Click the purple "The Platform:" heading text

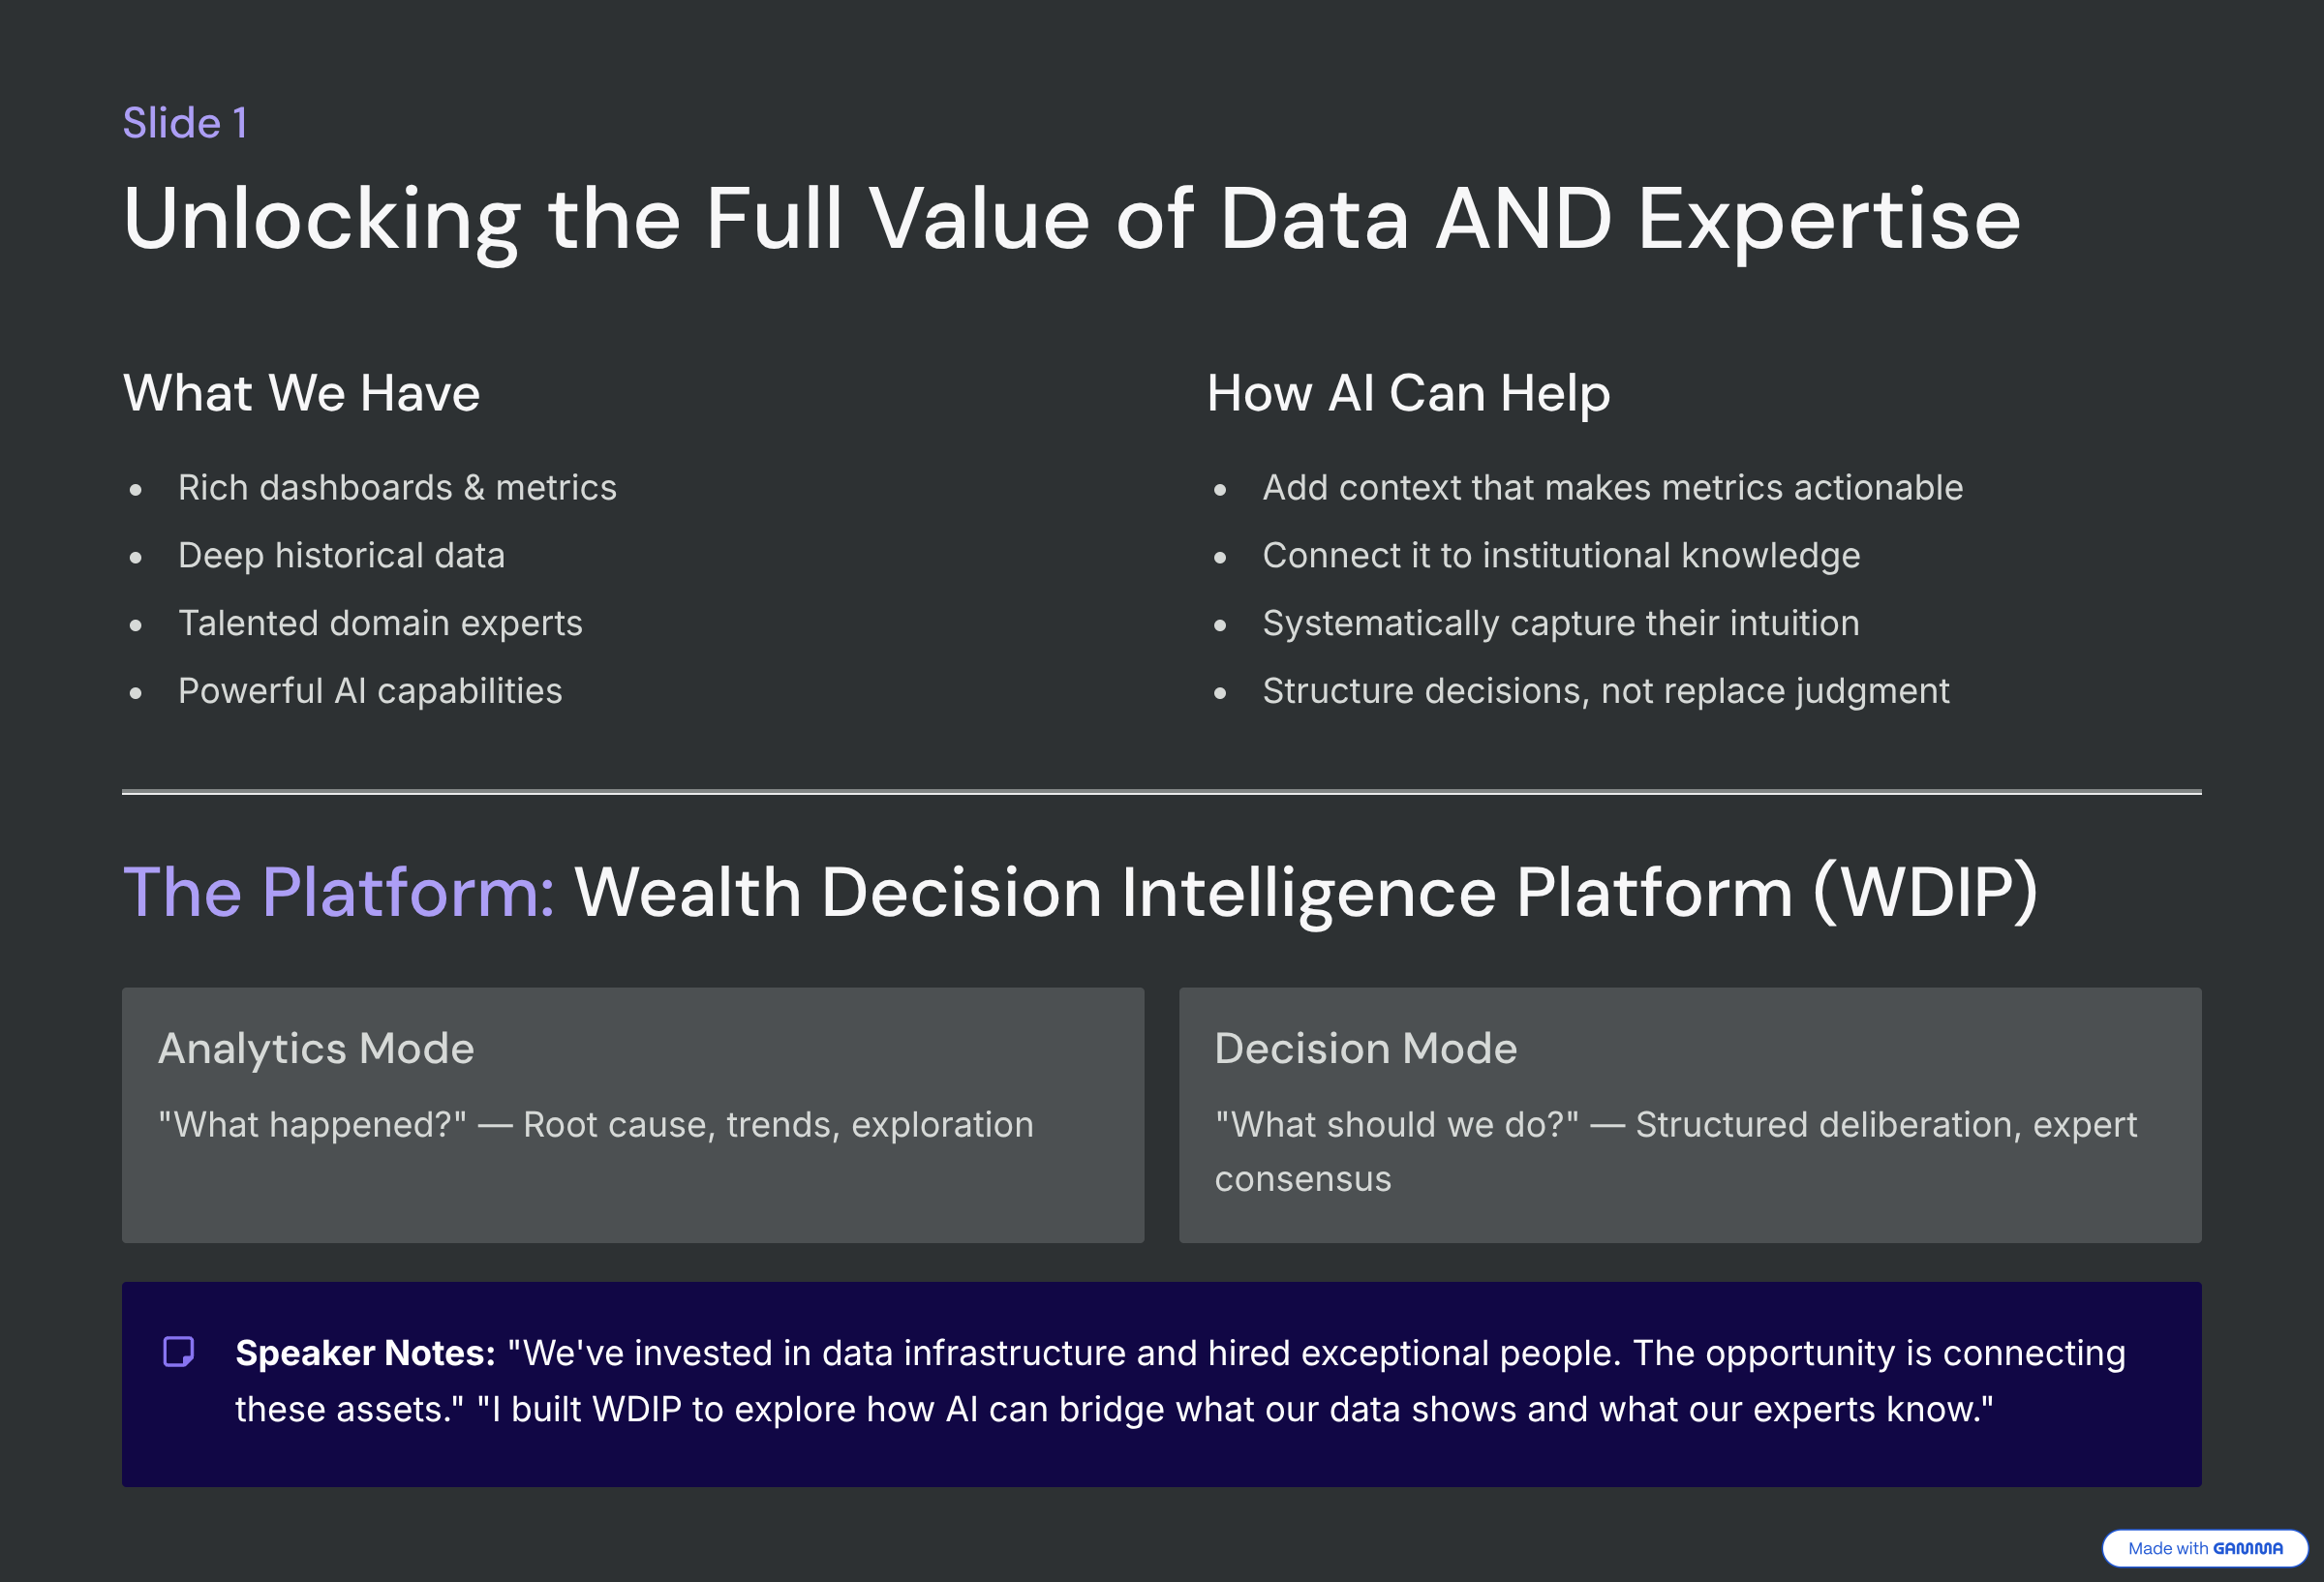[338, 892]
